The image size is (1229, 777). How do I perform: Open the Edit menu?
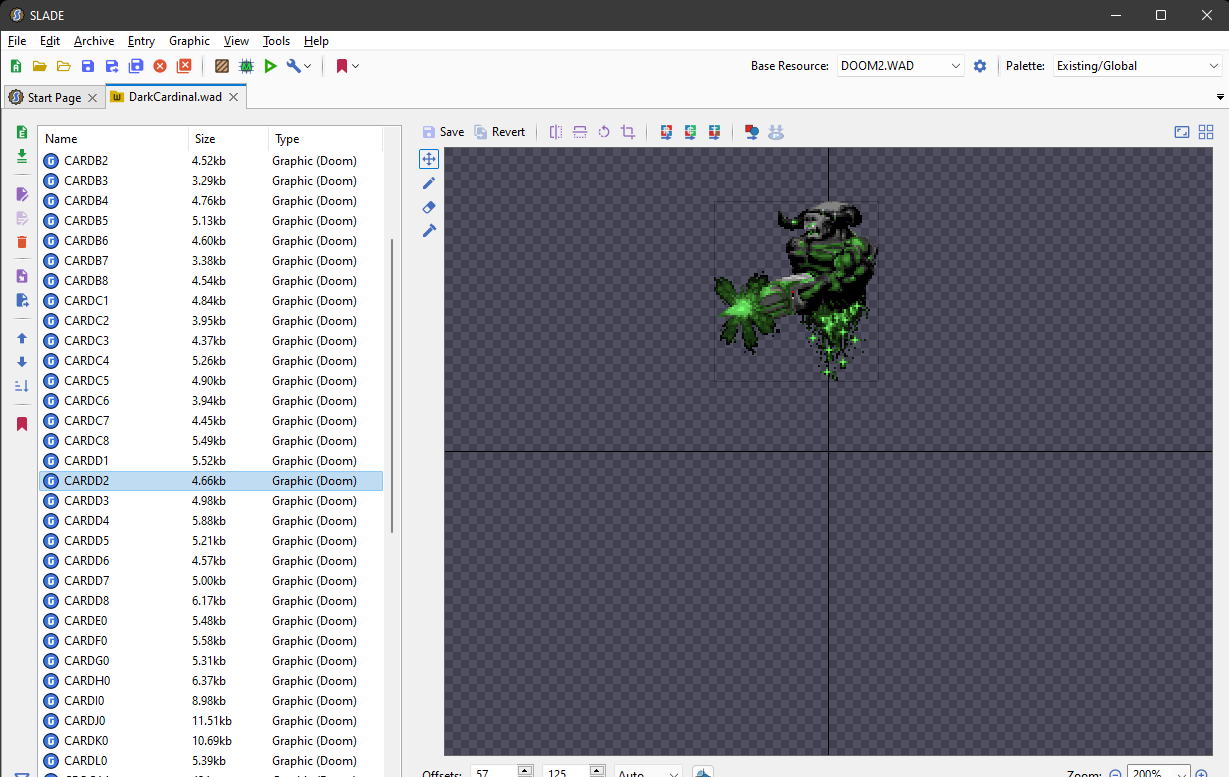(50, 41)
